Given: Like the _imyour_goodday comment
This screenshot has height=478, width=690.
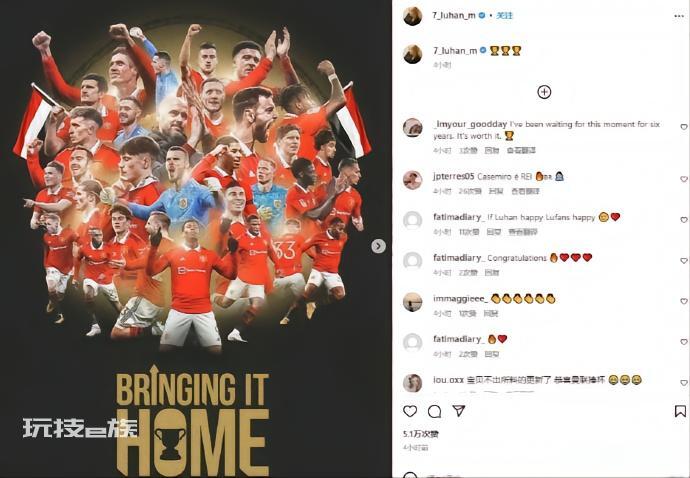Looking at the screenshot, I should click(684, 127).
